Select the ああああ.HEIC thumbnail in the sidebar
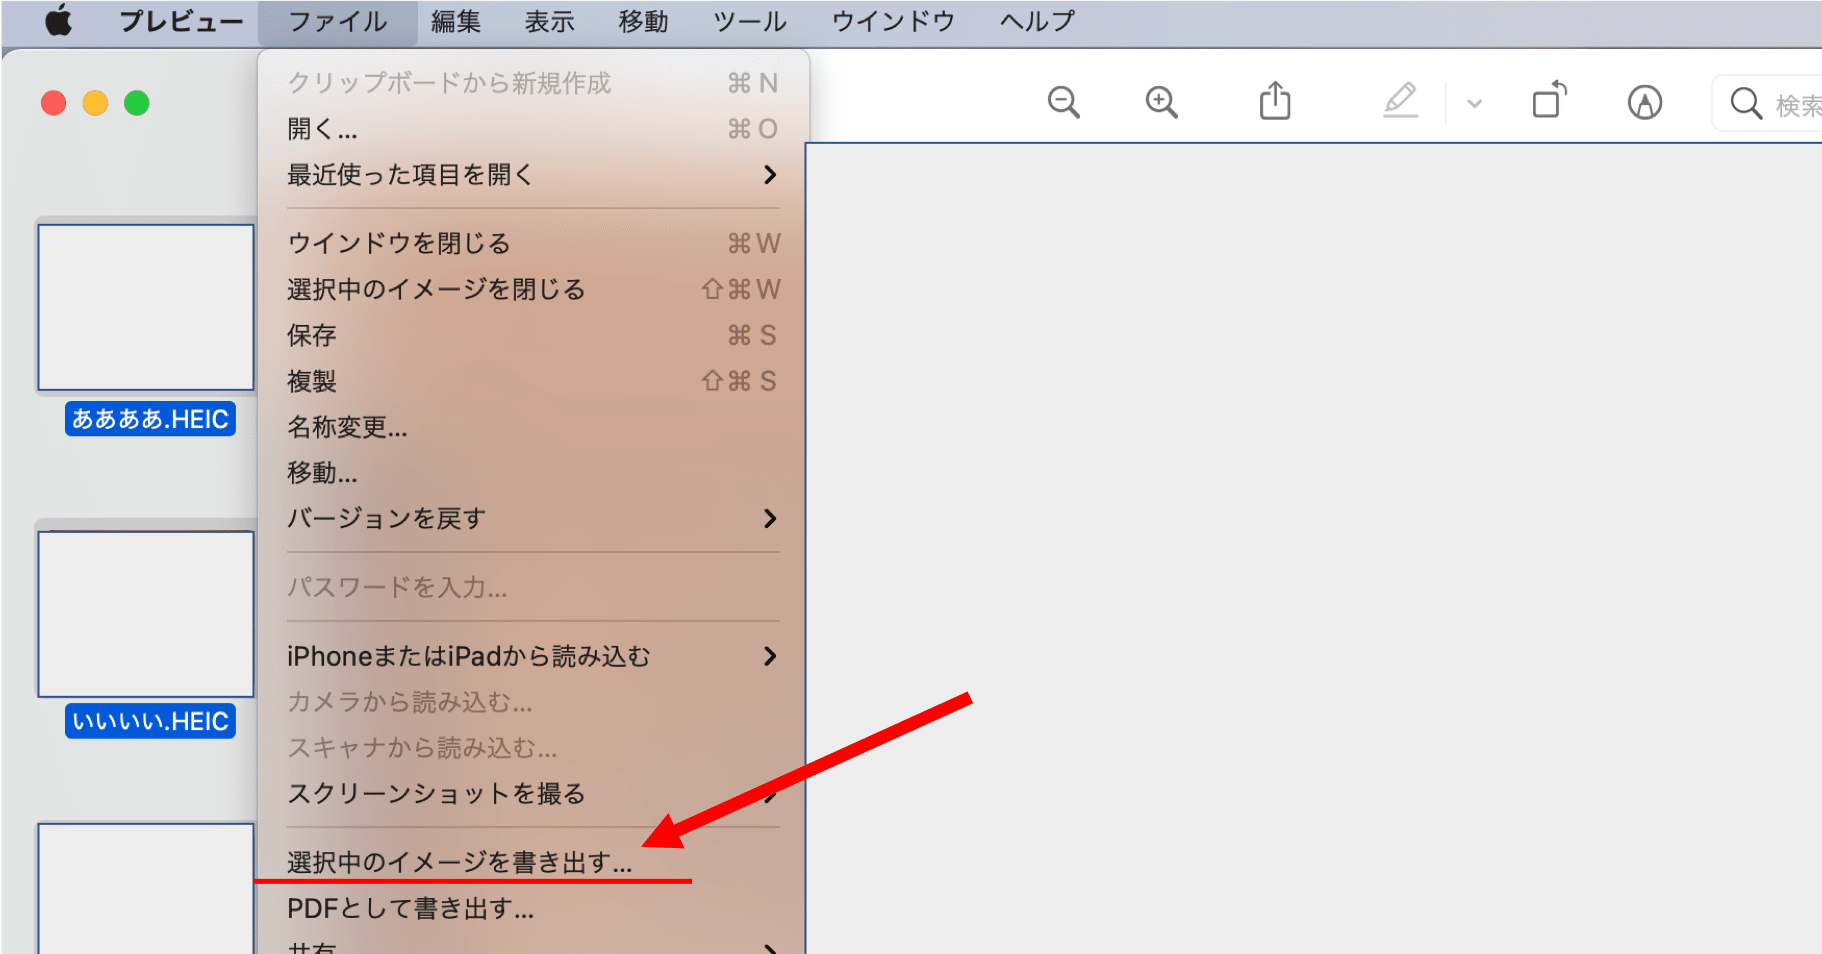 [x=145, y=307]
